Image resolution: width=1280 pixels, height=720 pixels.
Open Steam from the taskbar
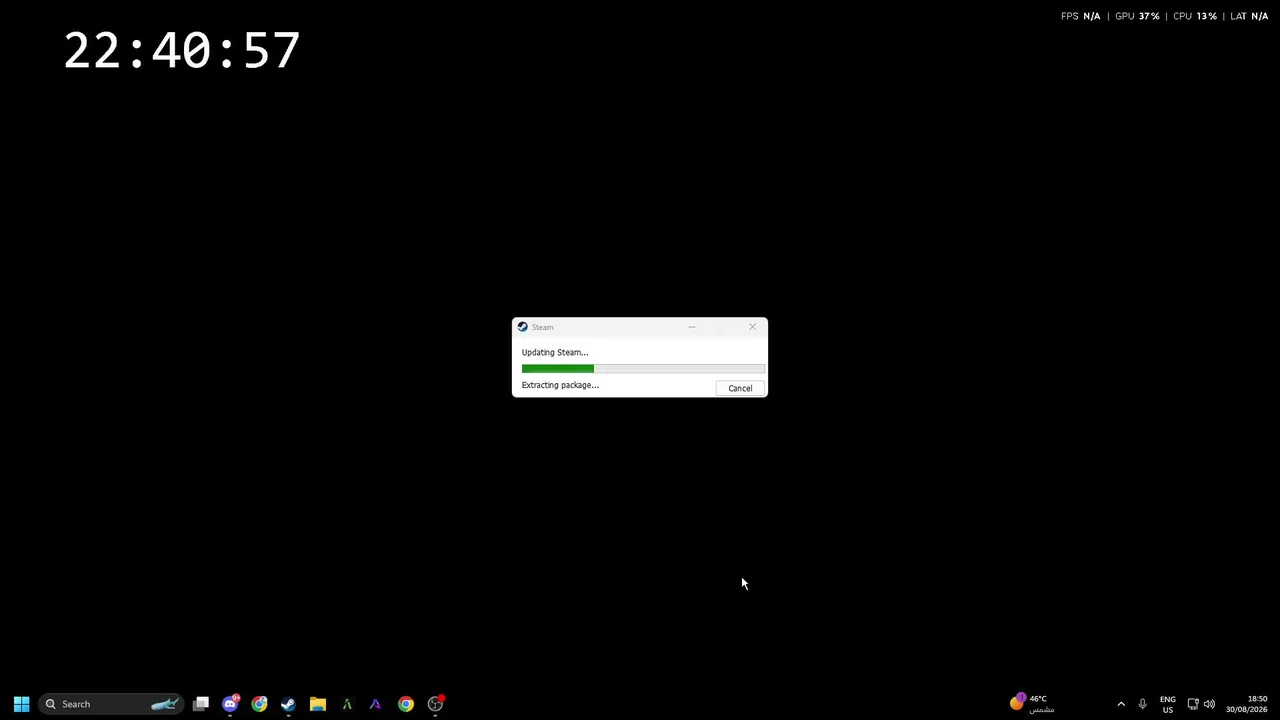tap(288, 704)
